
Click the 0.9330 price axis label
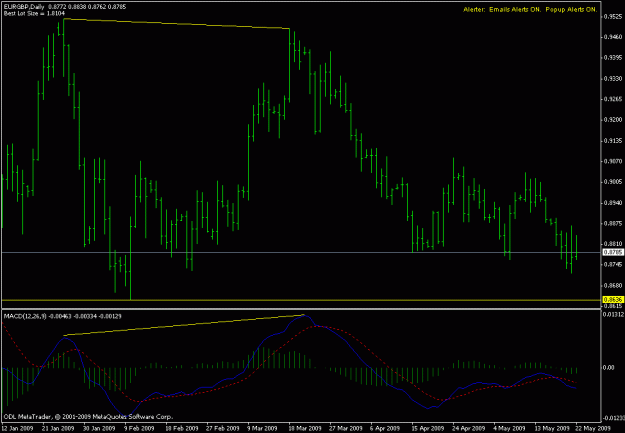point(613,79)
